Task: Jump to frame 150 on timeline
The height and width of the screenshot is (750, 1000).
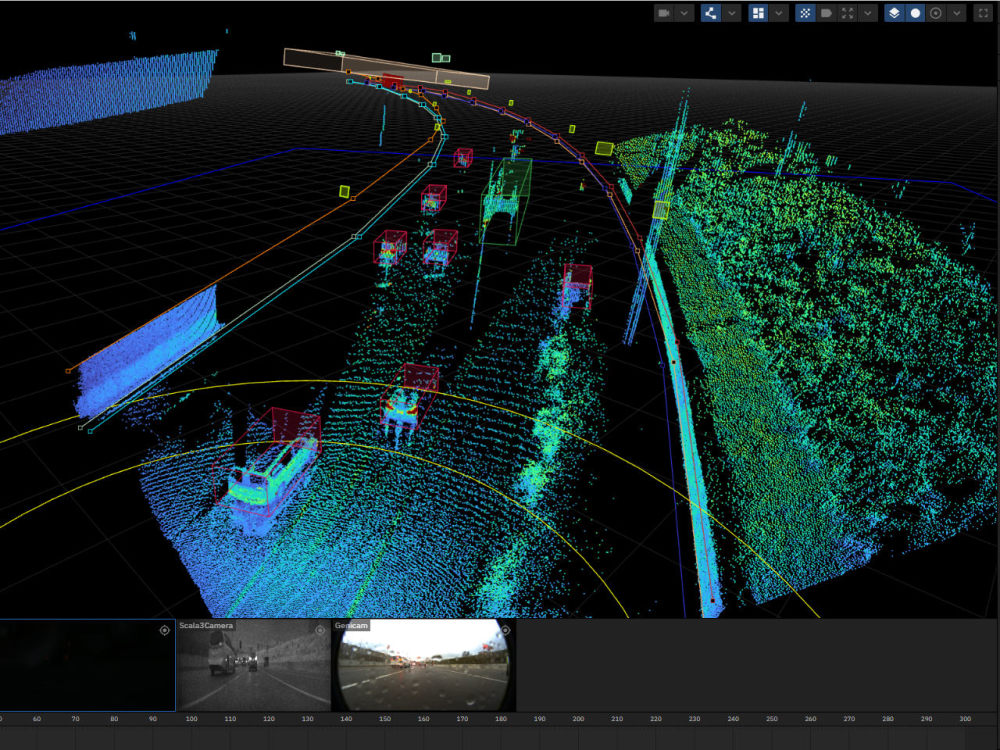Action: click(385, 719)
